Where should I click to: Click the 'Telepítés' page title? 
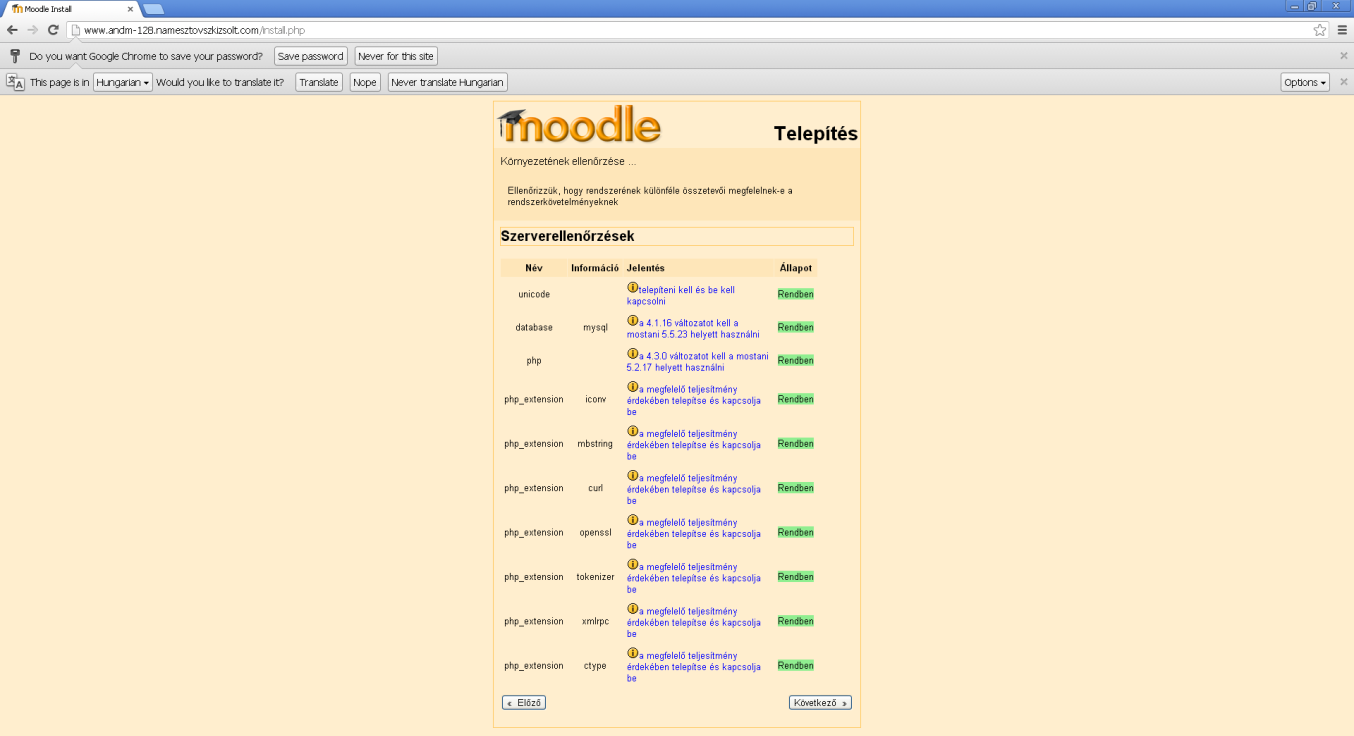point(816,134)
